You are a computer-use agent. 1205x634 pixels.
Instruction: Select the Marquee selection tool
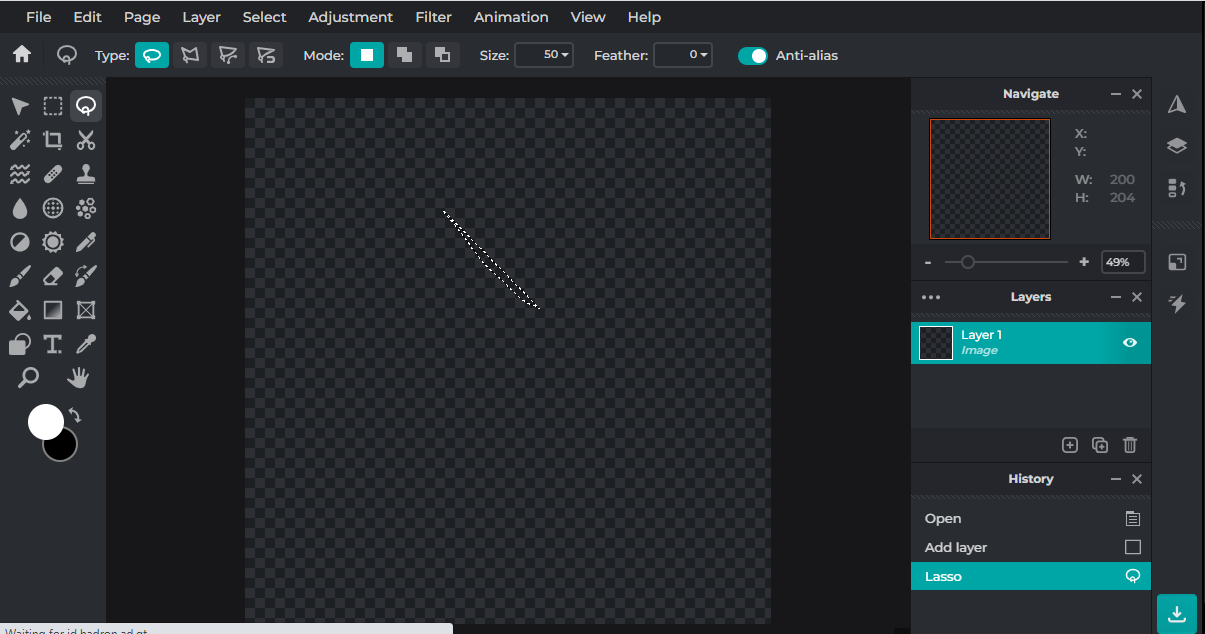[53, 107]
